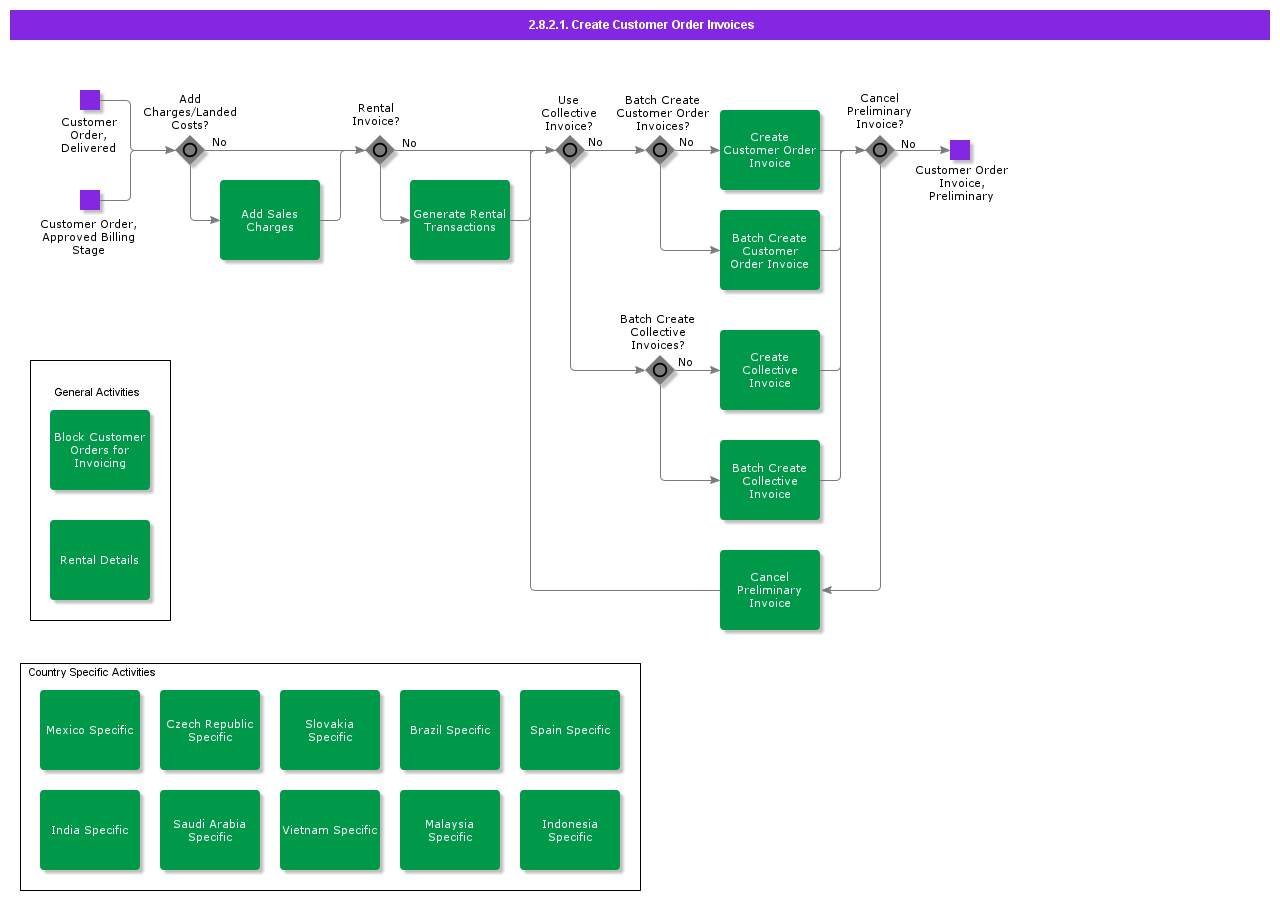Click the Batch Create Customer Order Invoices decision

pyautogui.click(x=660, y=150)
